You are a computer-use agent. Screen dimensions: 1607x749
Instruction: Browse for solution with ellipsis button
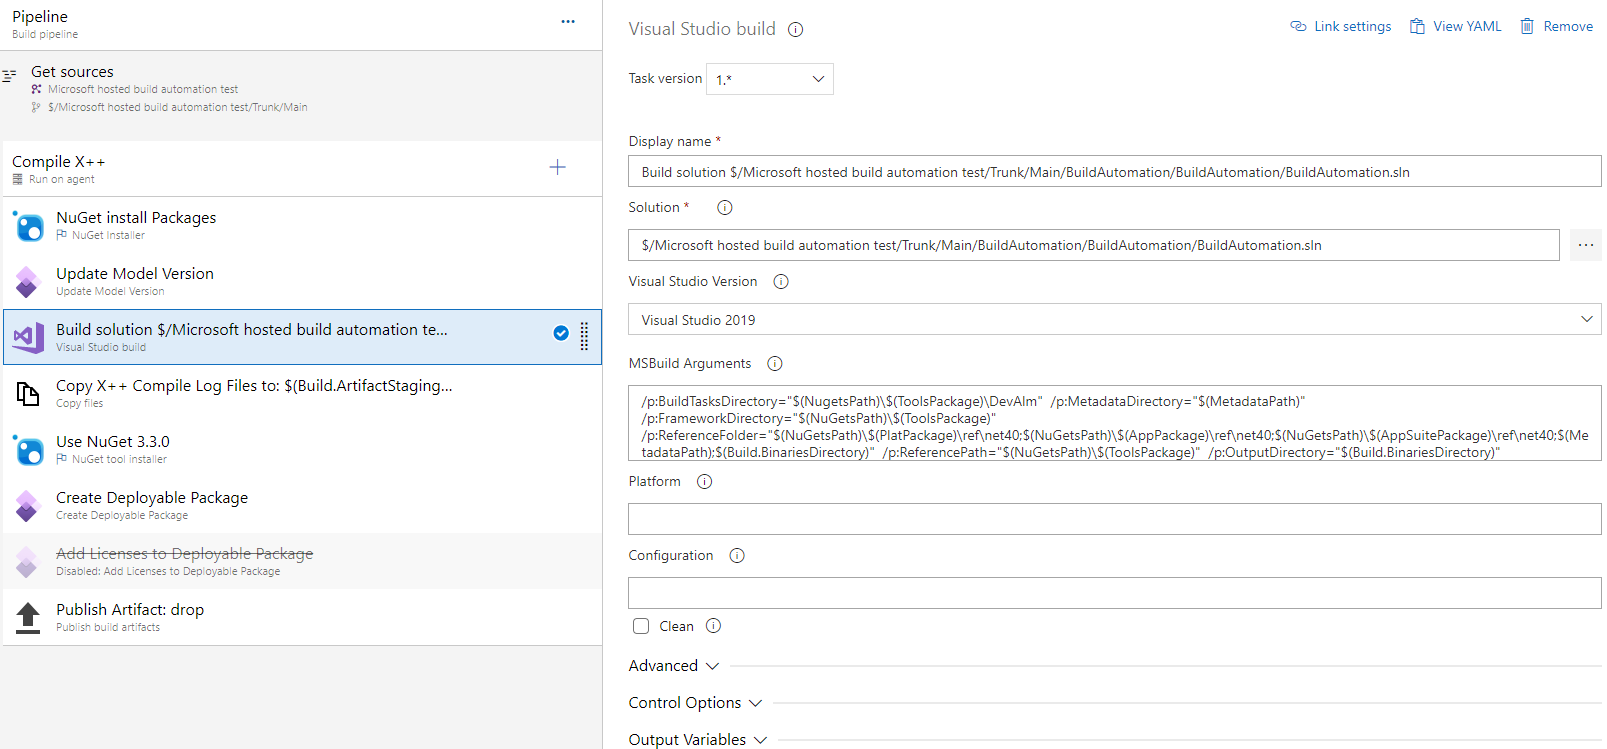click(1586, 245)
